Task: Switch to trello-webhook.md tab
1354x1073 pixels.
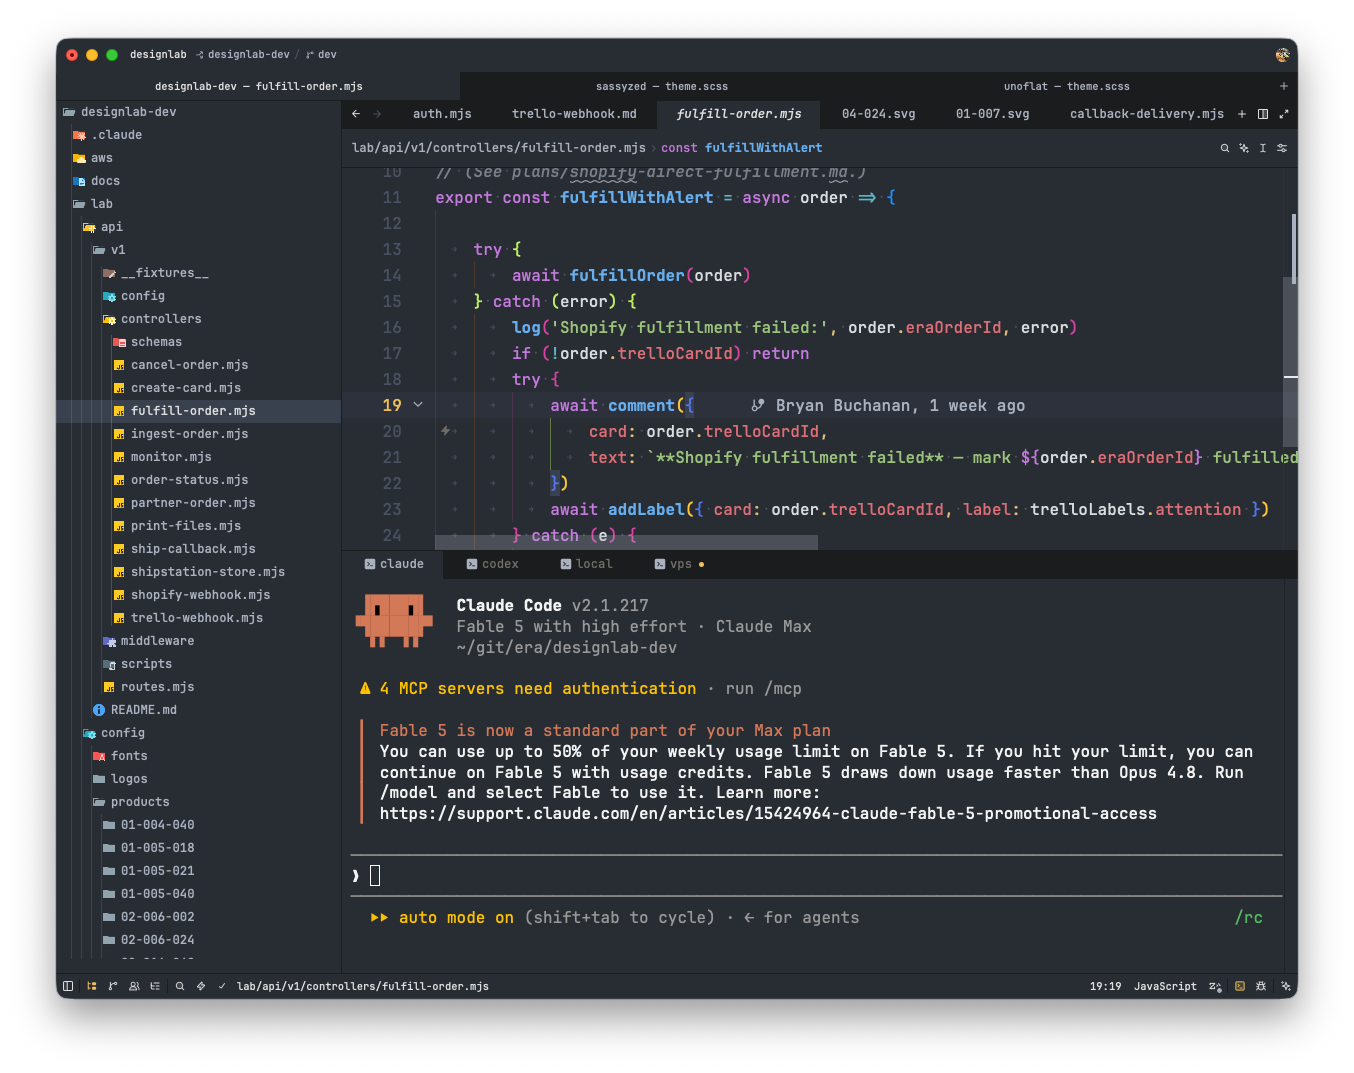Action: click(574, 114)
